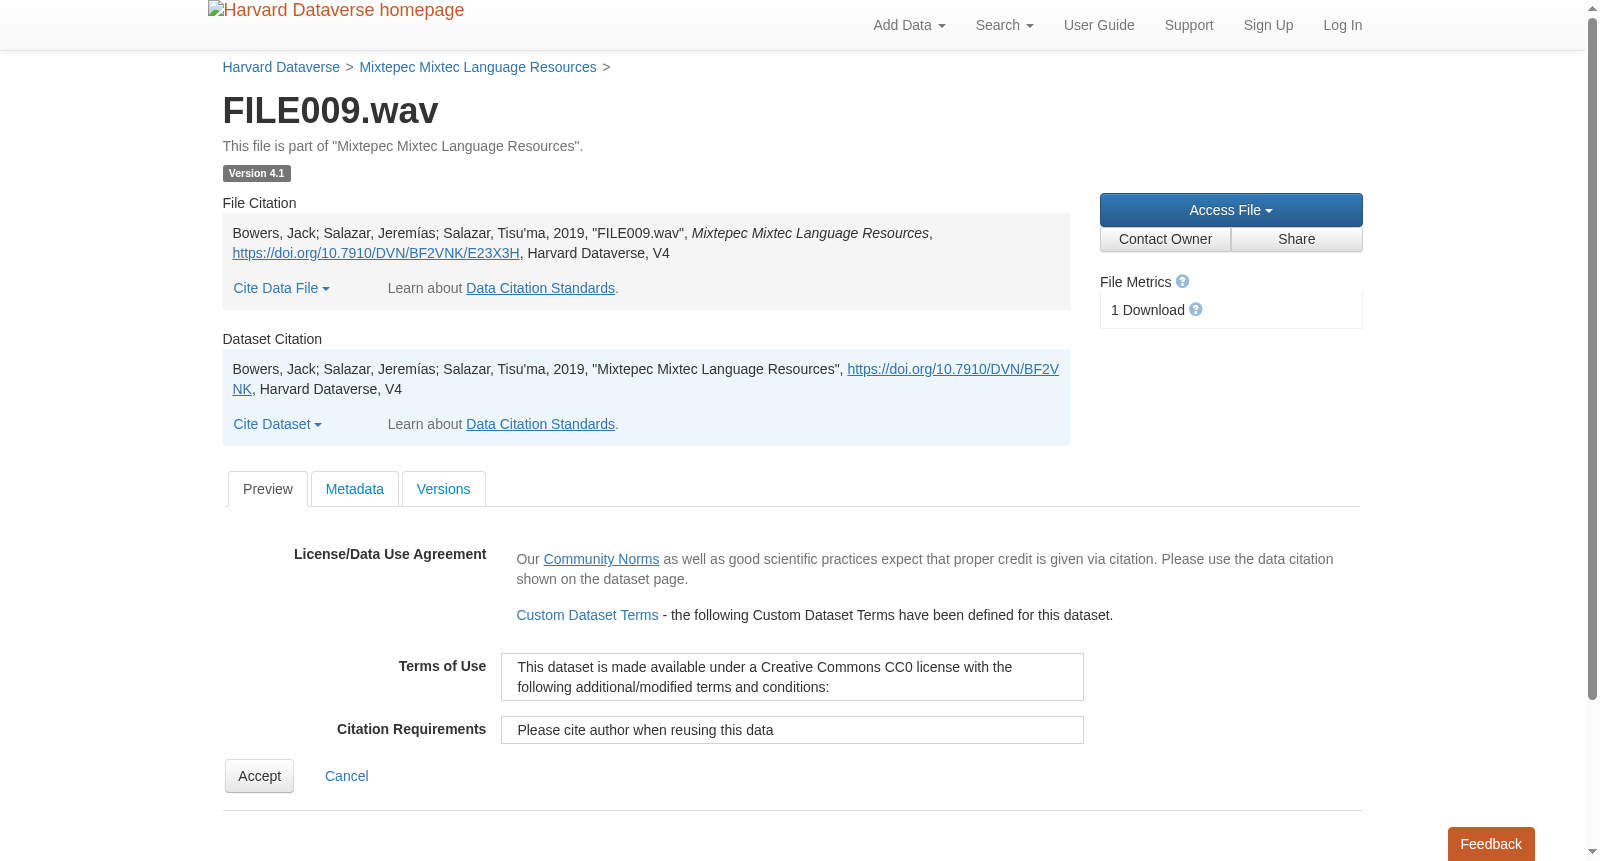This screenshot has width=1600, height=861.
Task: Open Mixtepec Mixtec Language Resources breadcrumb
Action: pyautogui.click(x=478, y=67)
